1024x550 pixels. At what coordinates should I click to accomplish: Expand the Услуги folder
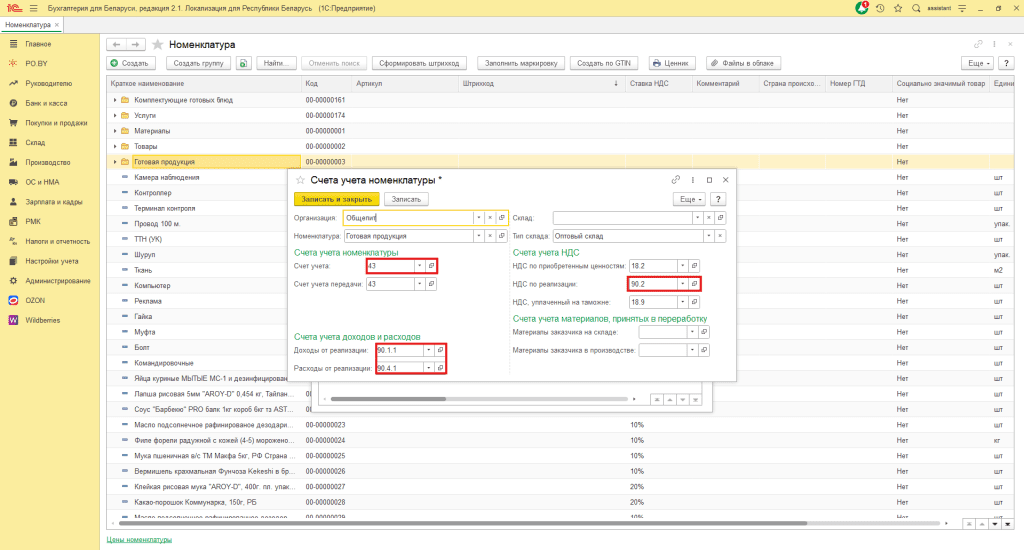pyautogui.click(x=115, y=116)
